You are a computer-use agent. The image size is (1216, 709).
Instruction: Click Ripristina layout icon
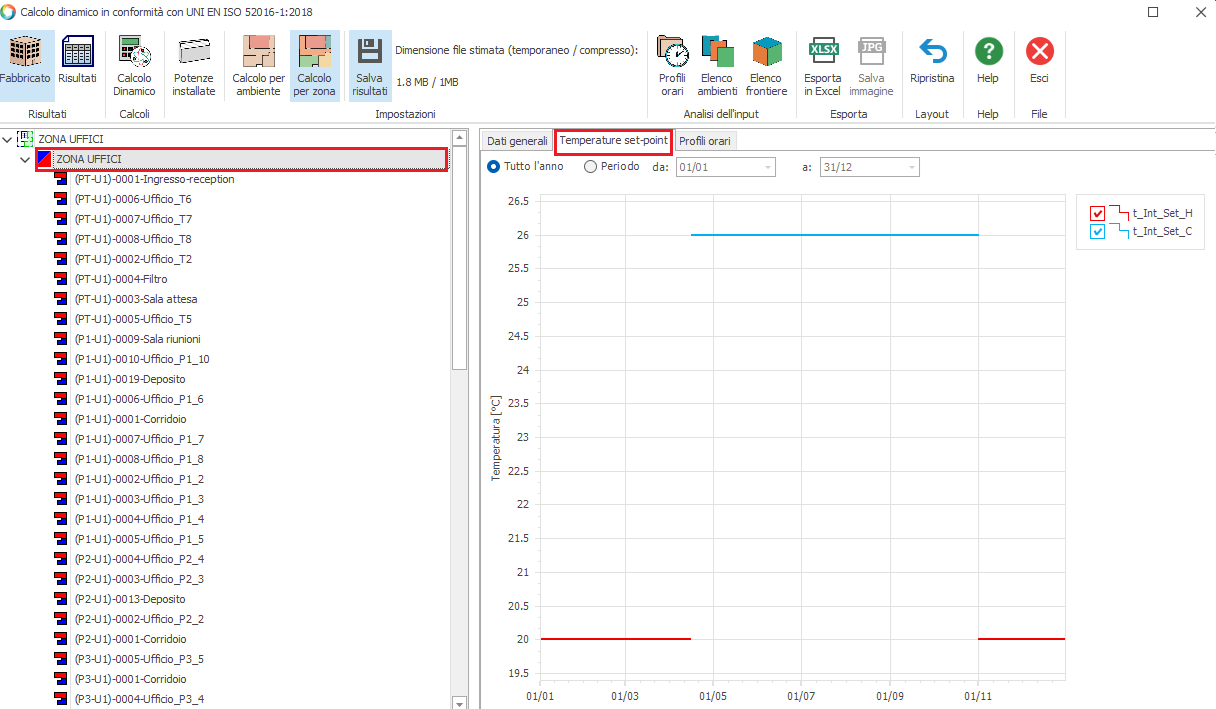[x=932, y=53]
